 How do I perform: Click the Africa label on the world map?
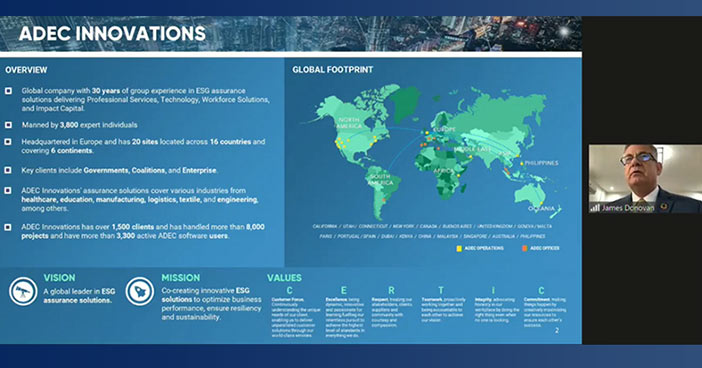443,171
